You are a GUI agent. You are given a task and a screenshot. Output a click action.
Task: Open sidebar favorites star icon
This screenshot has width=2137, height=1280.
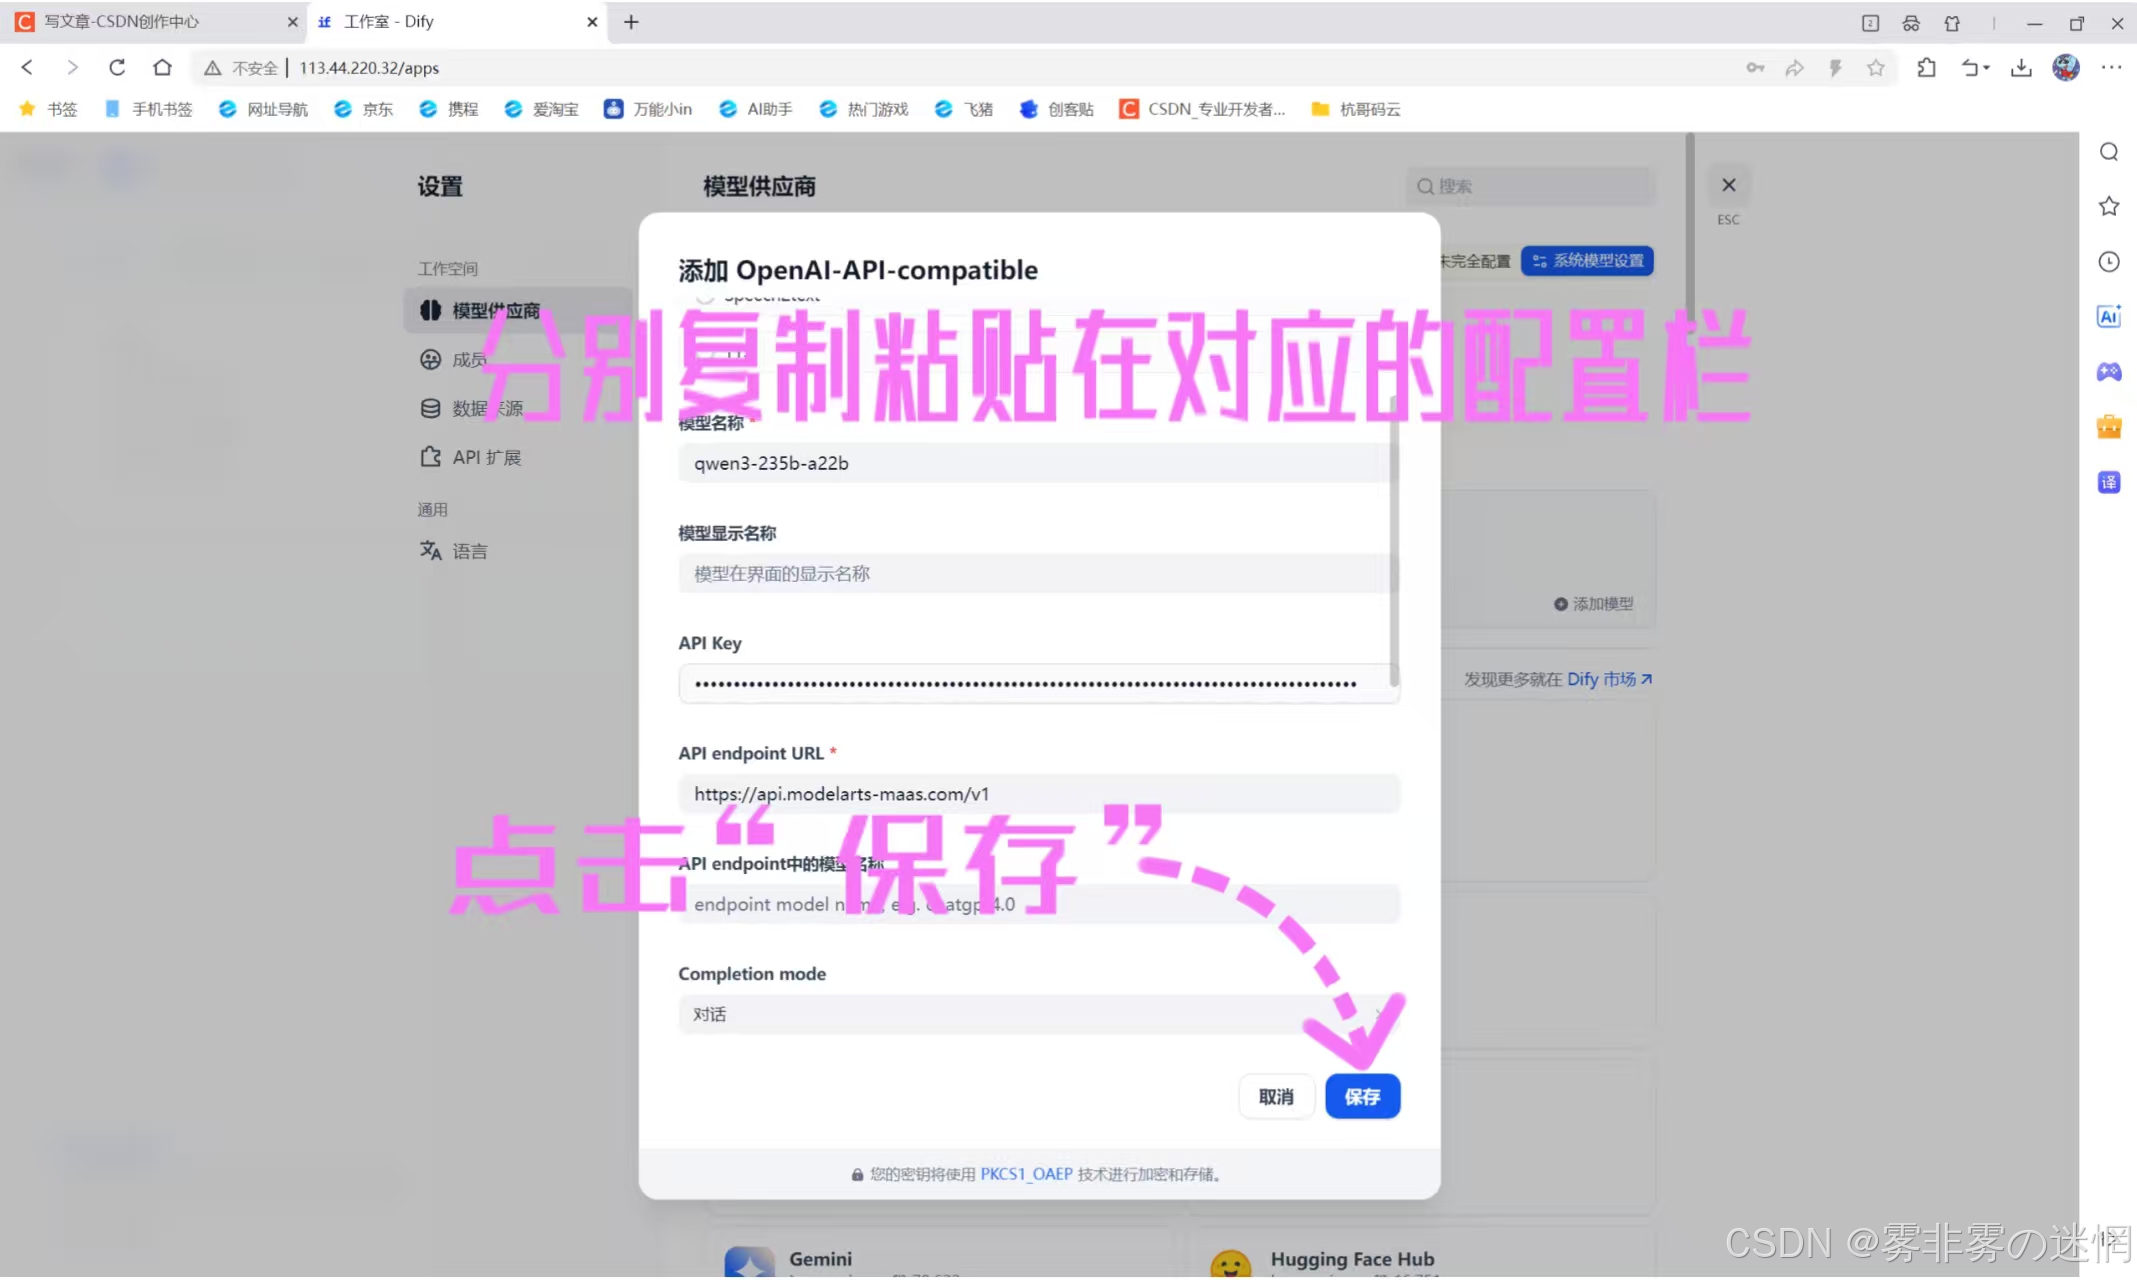[2109, 206]
